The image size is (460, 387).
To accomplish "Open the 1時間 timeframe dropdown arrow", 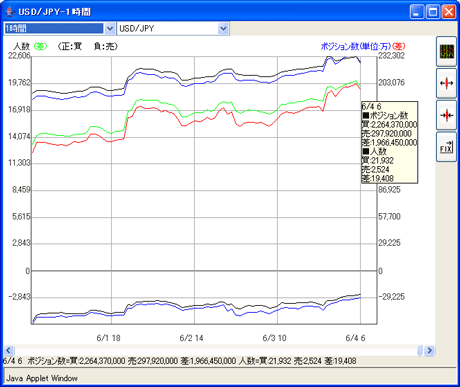I will click(110, 29).
